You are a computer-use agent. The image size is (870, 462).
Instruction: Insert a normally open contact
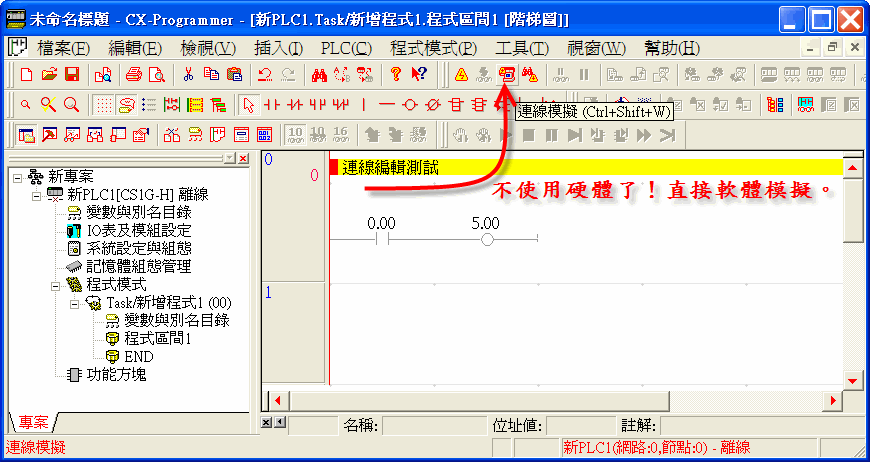pyautogui.click(x=272, y=104)
